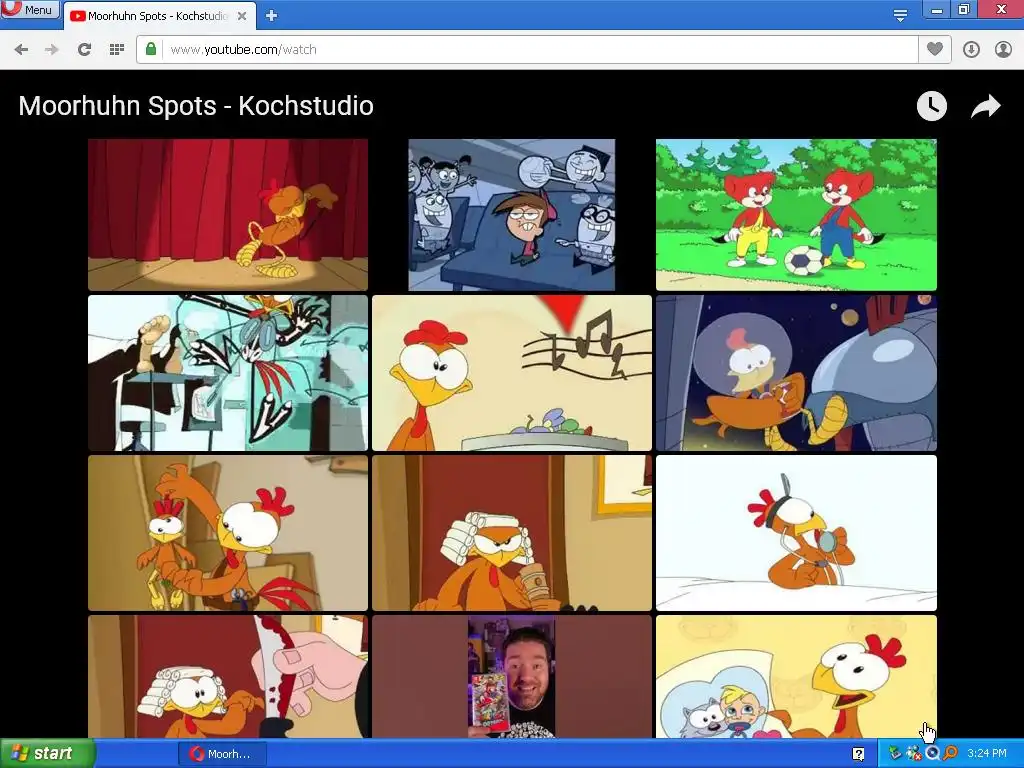Switch to Moorh... taskbar window button

(222, 754)
